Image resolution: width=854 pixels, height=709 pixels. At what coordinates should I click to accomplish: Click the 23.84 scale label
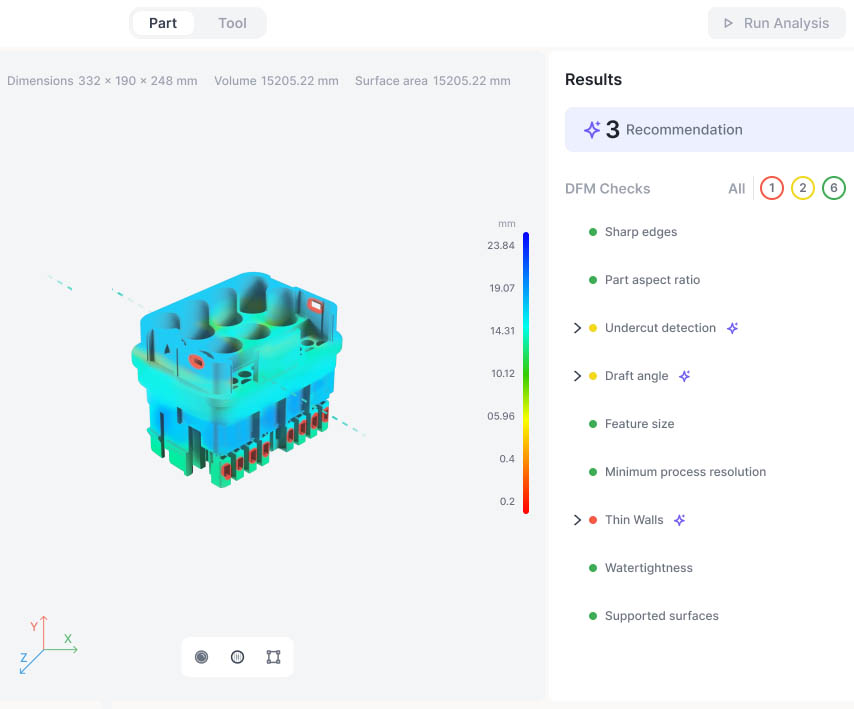pos(501,246)
